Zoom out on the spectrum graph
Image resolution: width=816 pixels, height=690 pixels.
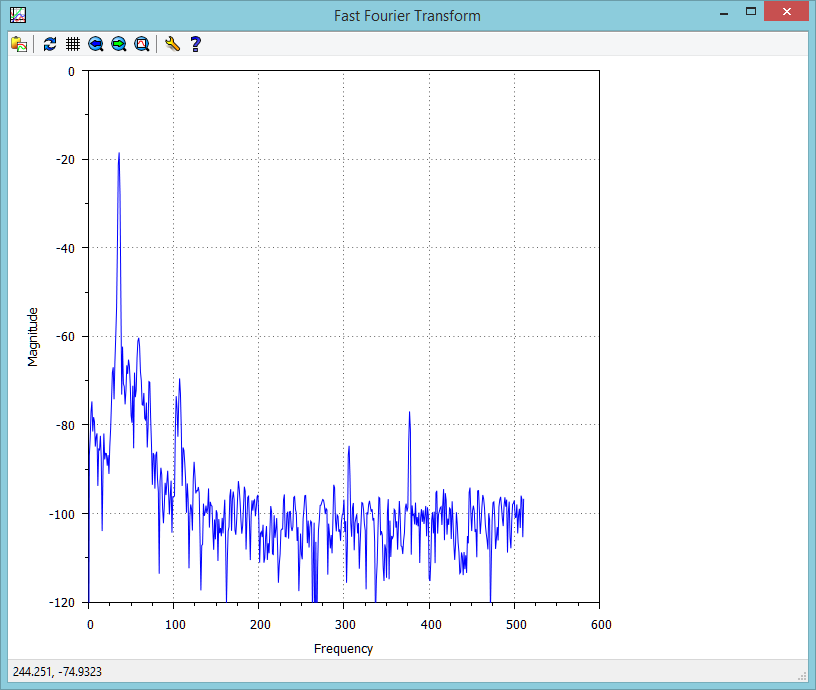click(x=94, y=43)
